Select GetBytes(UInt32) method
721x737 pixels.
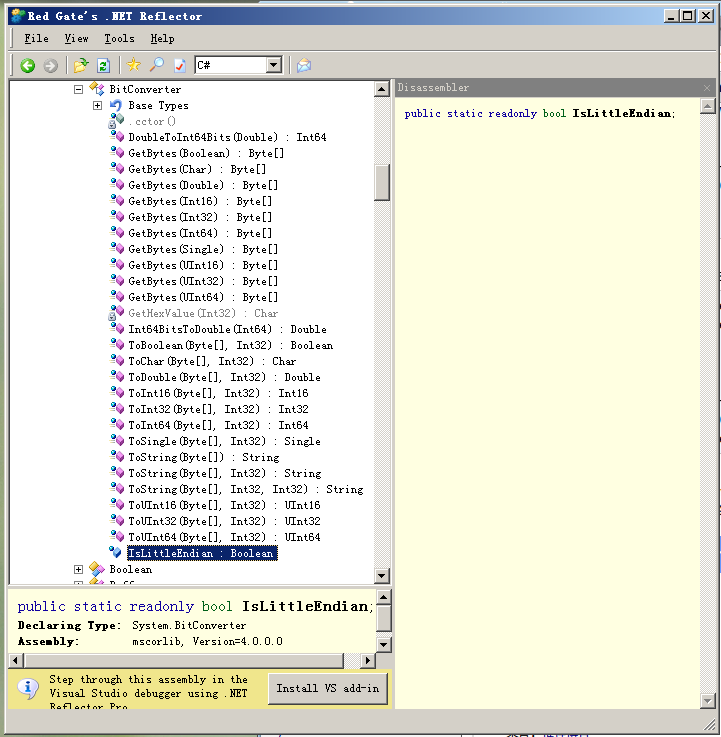(203, 281)
